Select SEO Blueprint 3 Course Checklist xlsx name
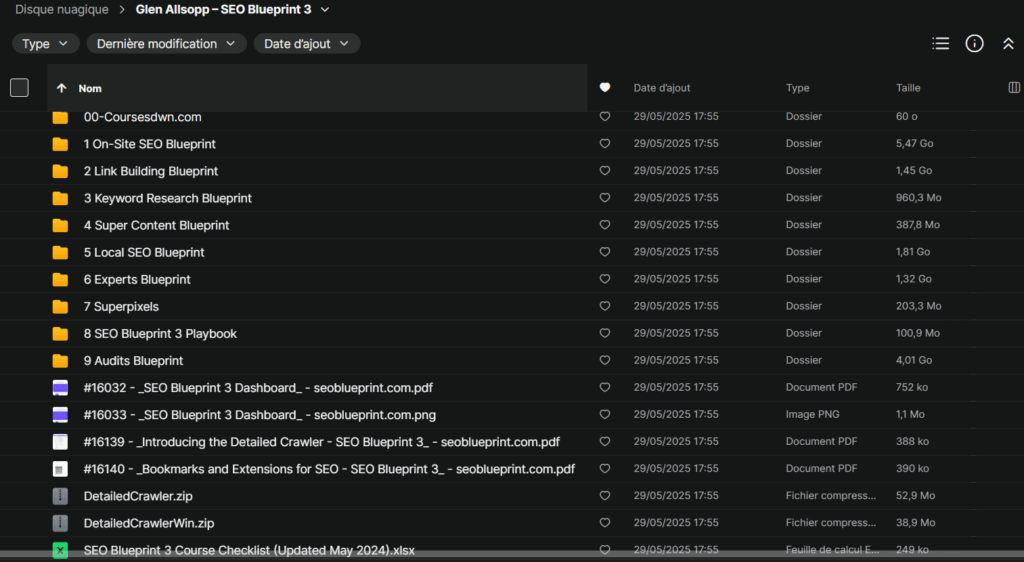This screenshot has width=1024, height=562. (249, 550)
